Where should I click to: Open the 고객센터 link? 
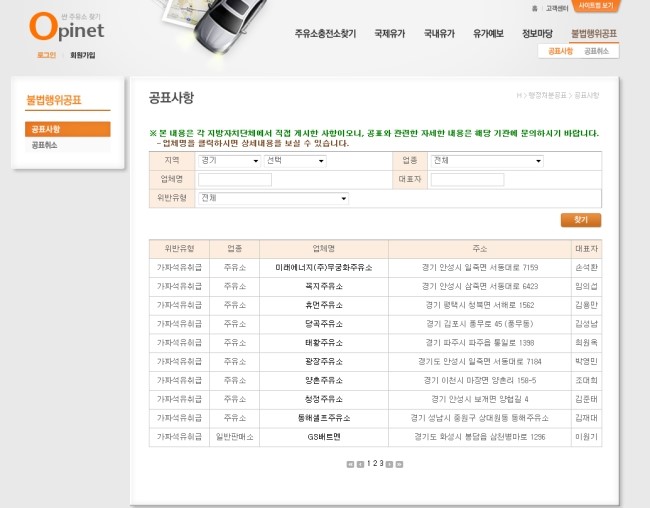[557, 8]
